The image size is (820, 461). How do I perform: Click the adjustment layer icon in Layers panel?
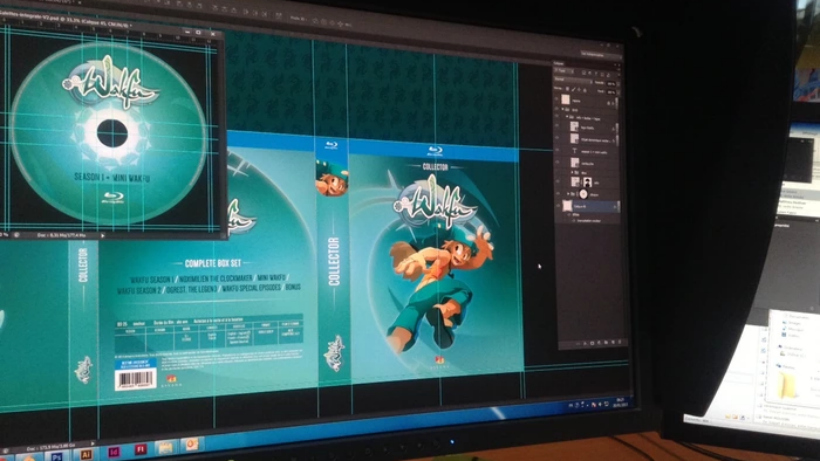pyautogui.click(x=599, y=343)
